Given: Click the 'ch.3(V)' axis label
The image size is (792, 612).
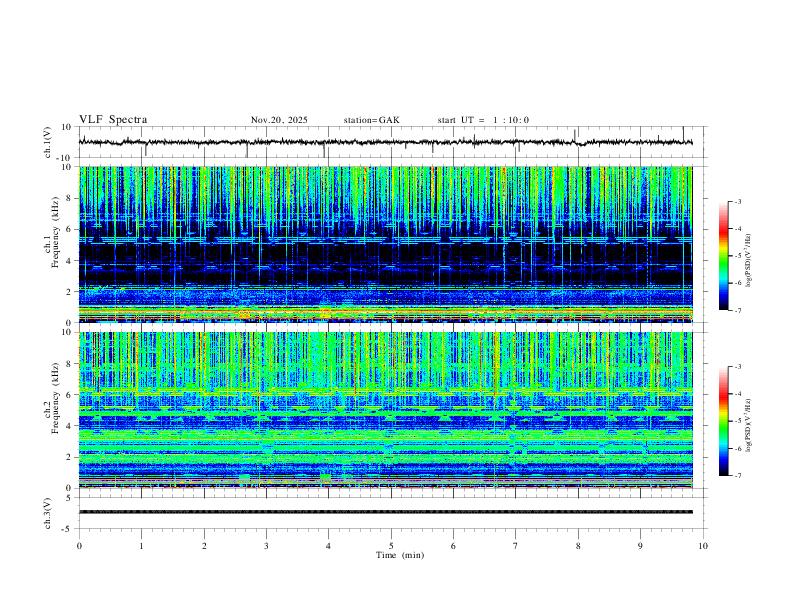Looking at the screenshot, I should (48, 513).
